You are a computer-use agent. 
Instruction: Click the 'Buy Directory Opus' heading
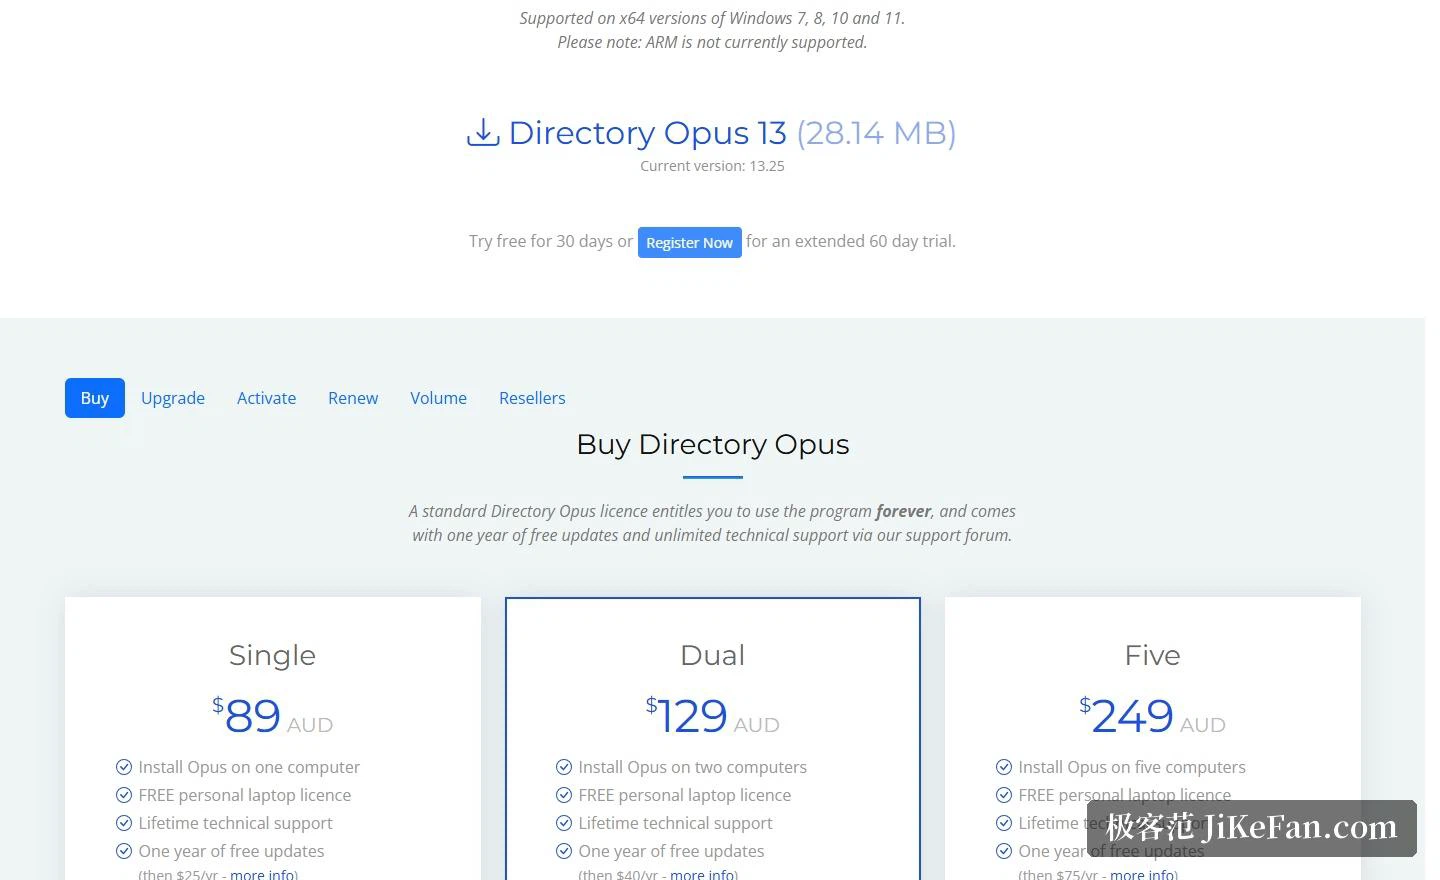coord(713,444)
